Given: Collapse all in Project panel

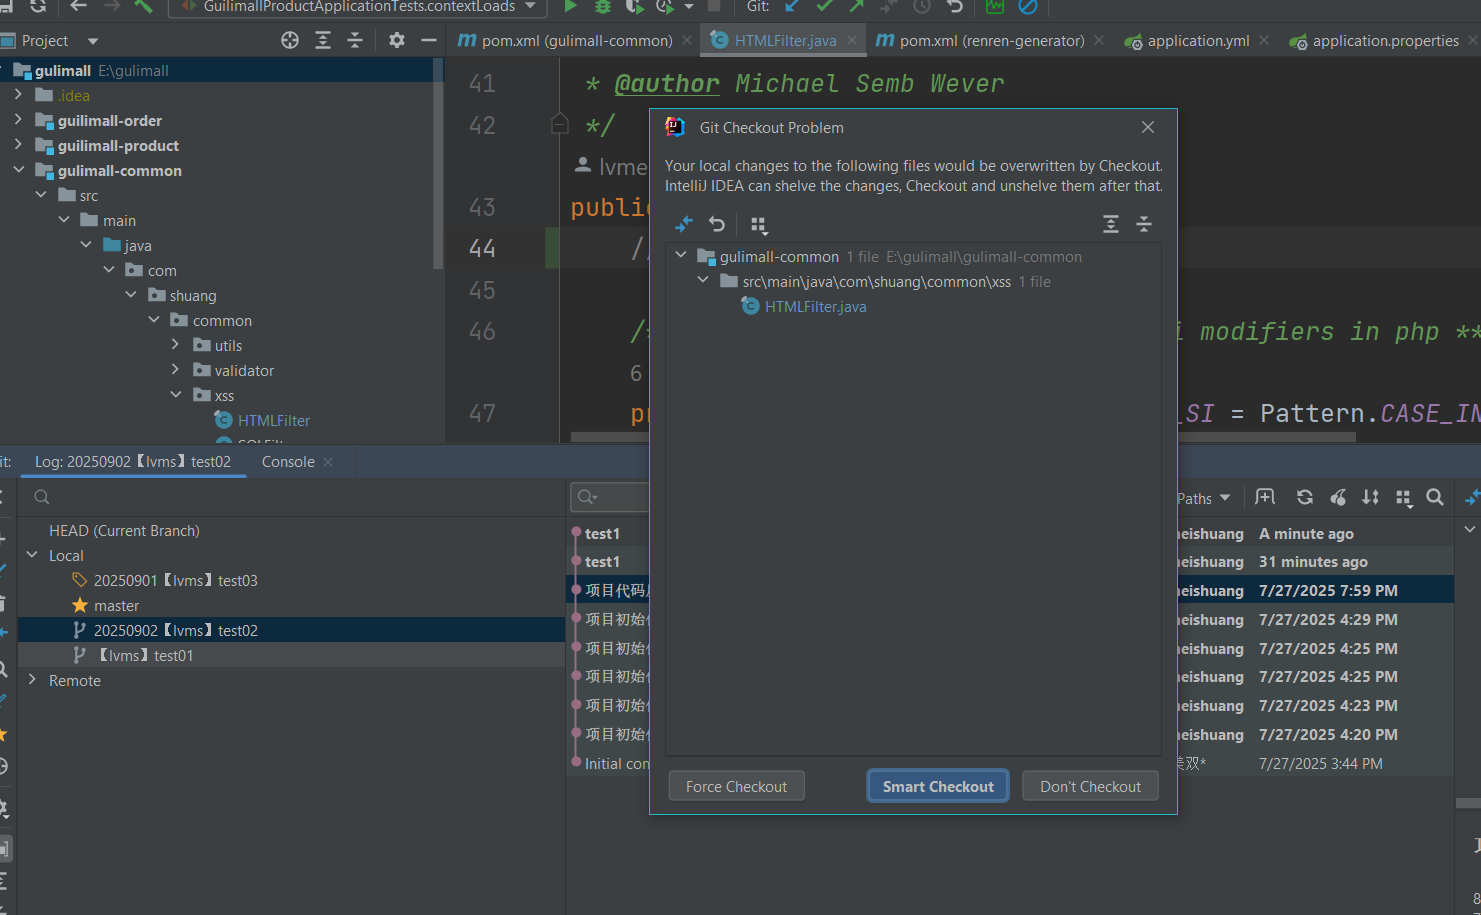Looking at the screenshot, I should tap(355, 40).
